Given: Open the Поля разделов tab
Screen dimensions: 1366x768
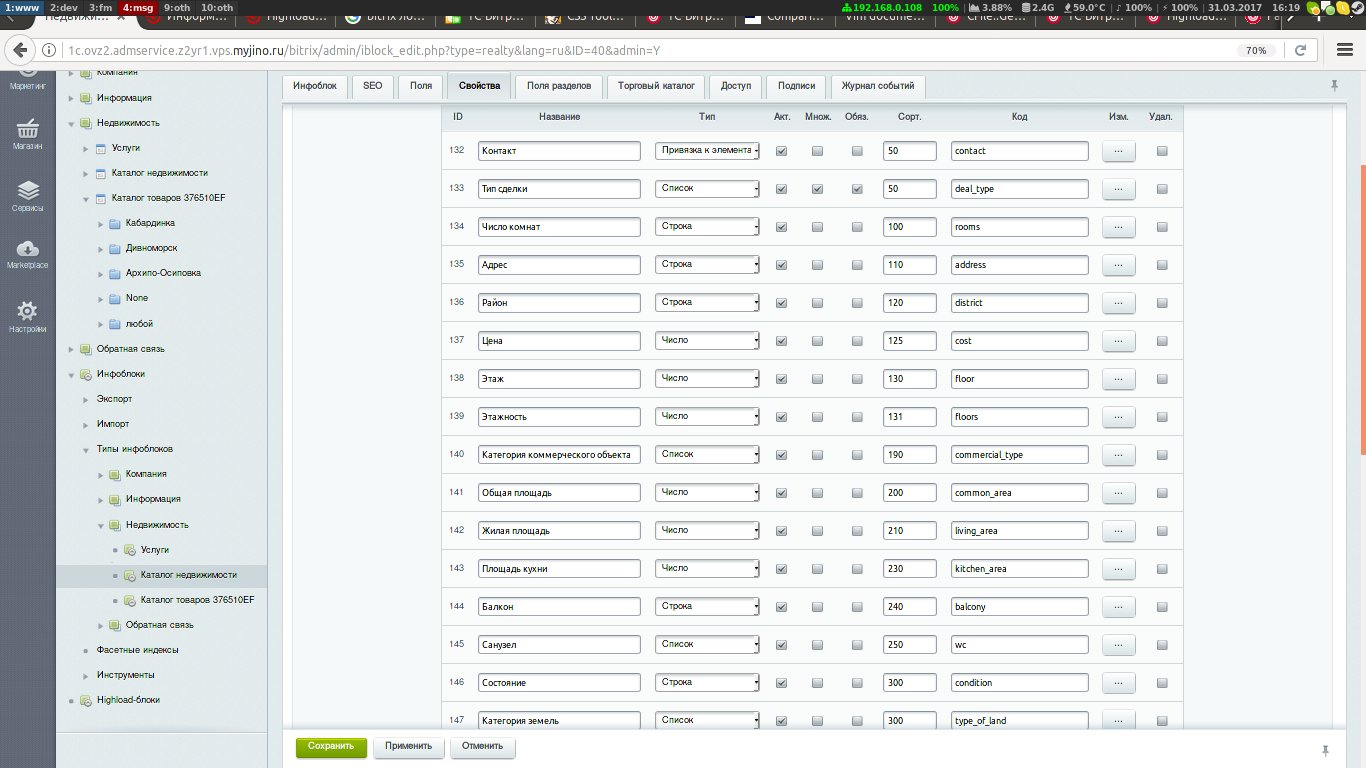Looking at the screenshot, I should pos(559,86).
